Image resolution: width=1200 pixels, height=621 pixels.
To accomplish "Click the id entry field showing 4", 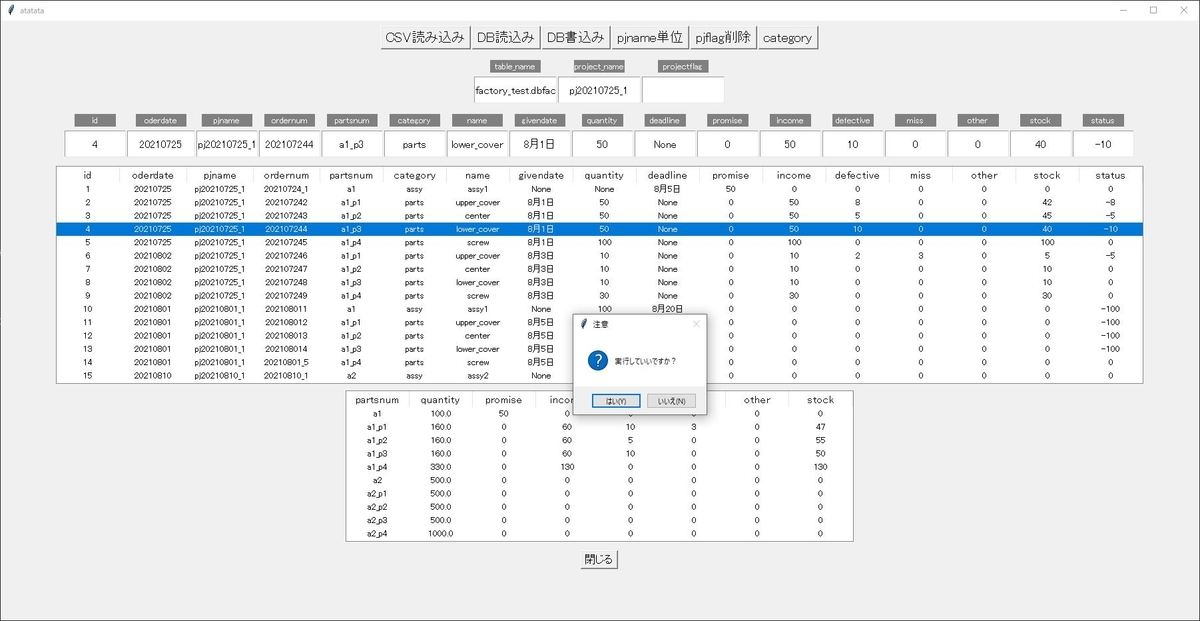I will [x=95, y=144].
